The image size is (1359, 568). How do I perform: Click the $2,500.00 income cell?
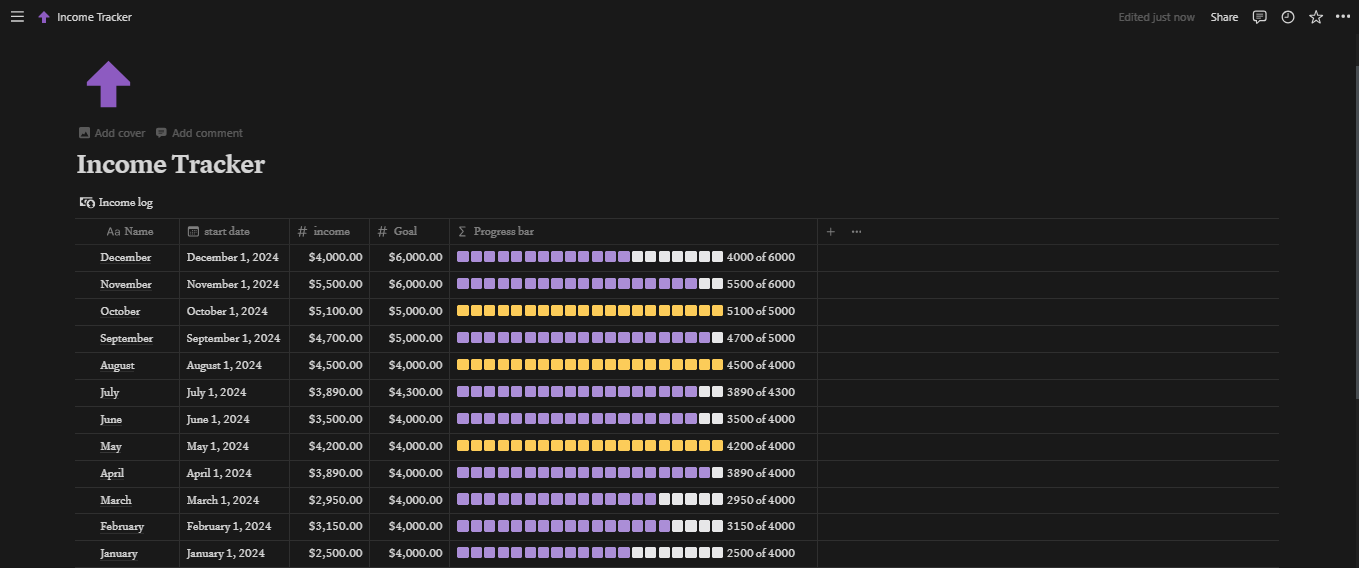[330, 554]
